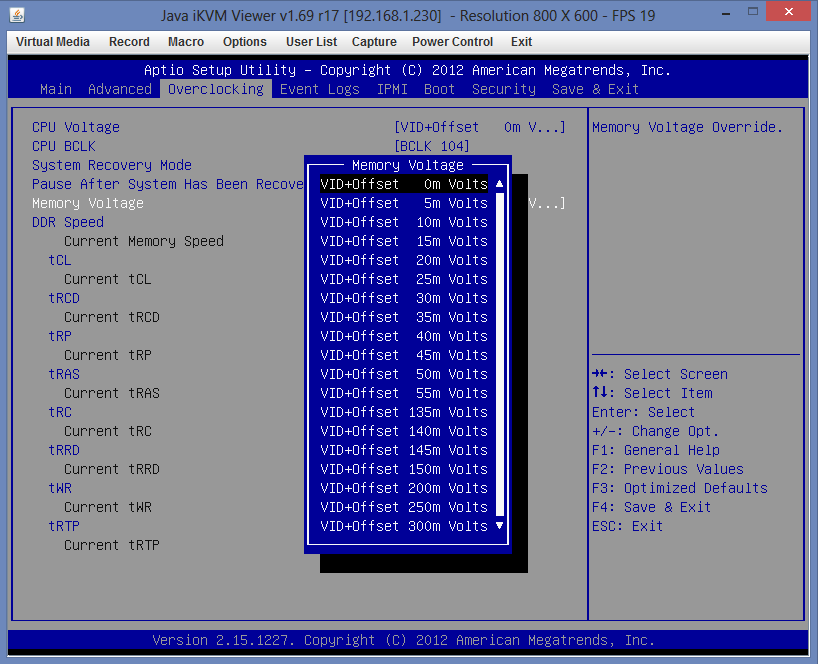Click the Java icon in the title bar
Screen dimensions: 818x664
tap(17, 15)
